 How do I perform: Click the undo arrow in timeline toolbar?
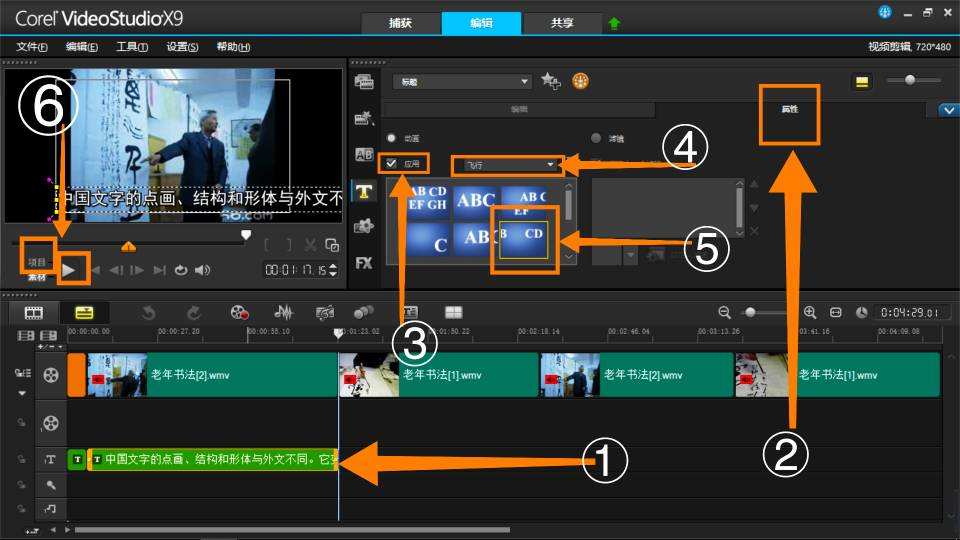click(x=149, y=313)
